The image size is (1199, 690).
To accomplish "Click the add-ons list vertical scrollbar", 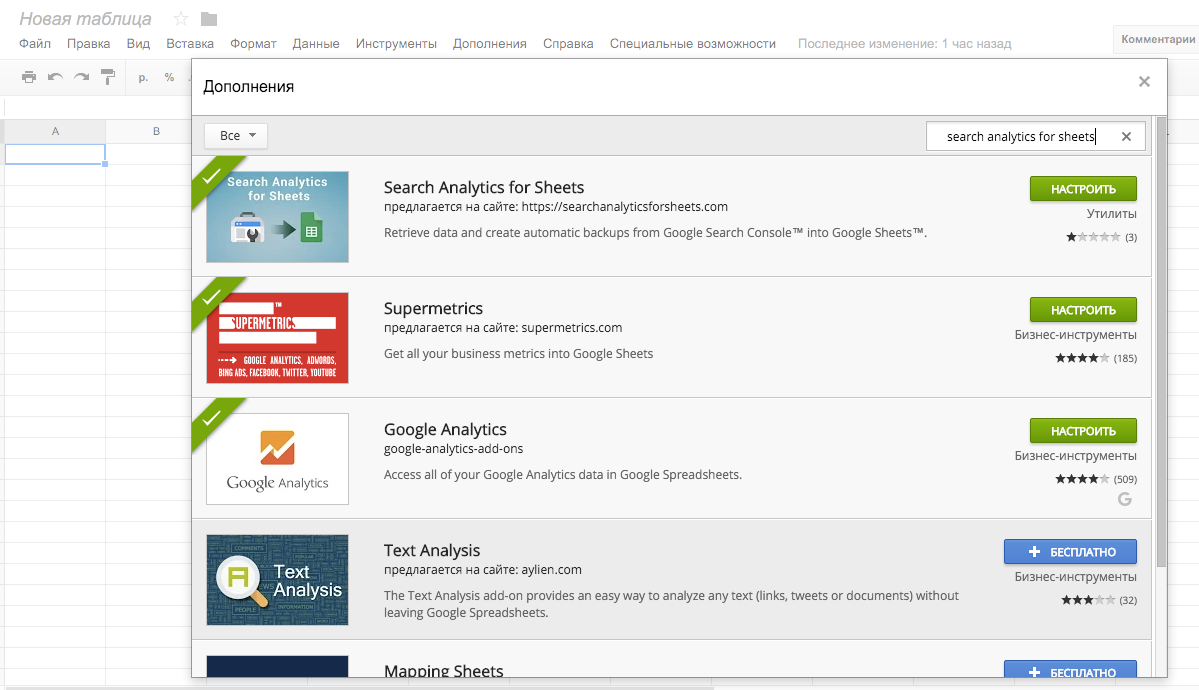I will click(1162, 342).
